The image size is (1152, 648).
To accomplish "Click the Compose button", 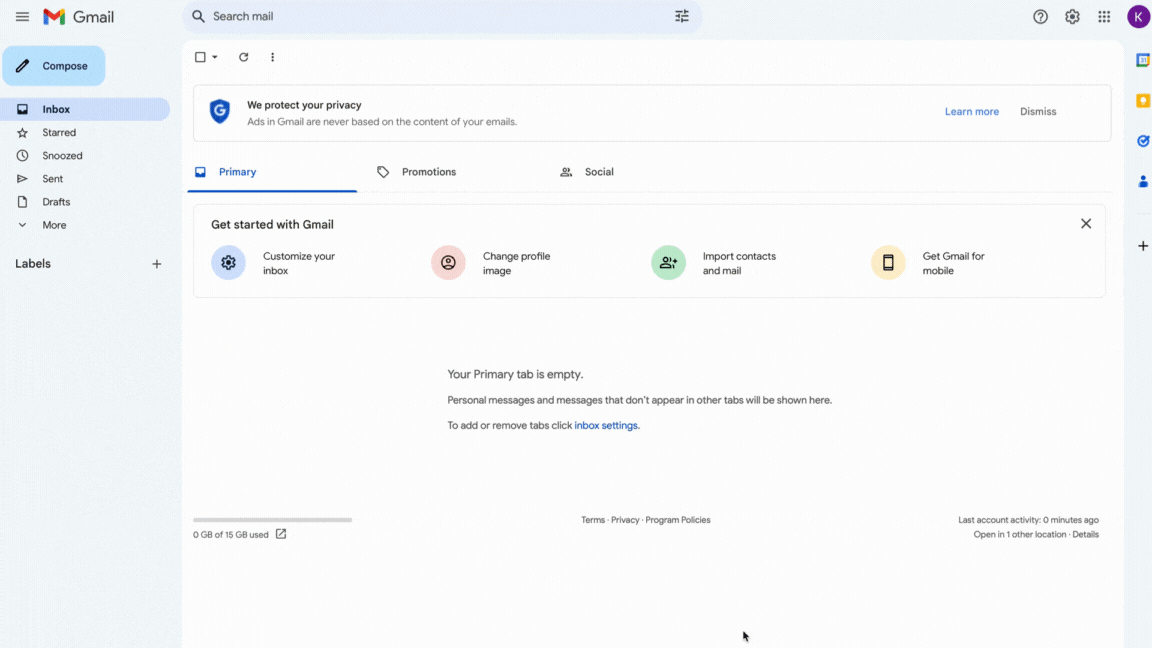I will click(54, 66).
